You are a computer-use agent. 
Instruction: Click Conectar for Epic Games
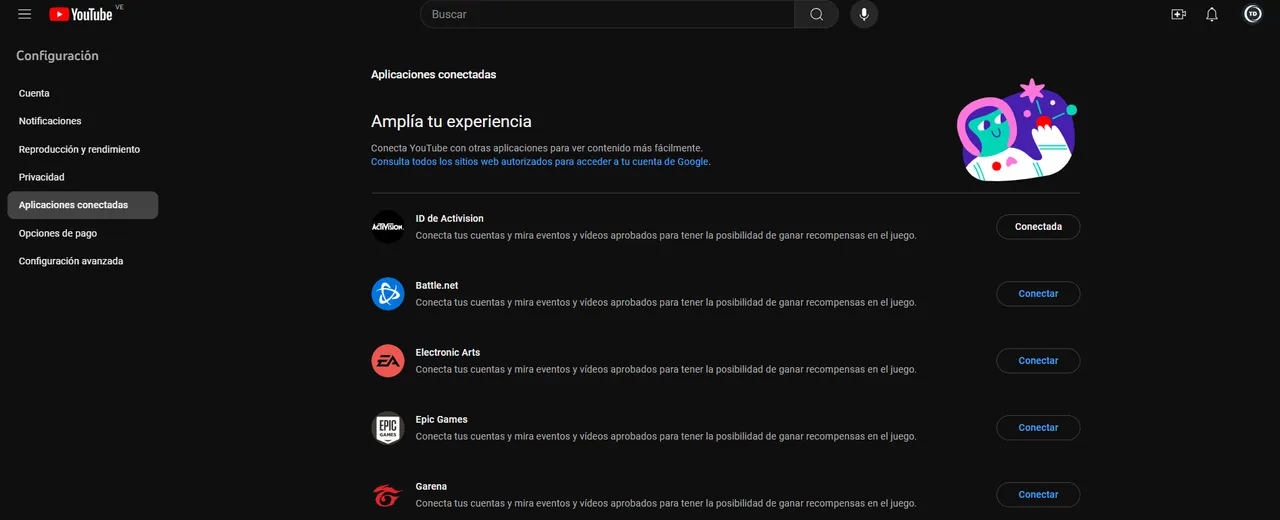(x=1038, y=428)
